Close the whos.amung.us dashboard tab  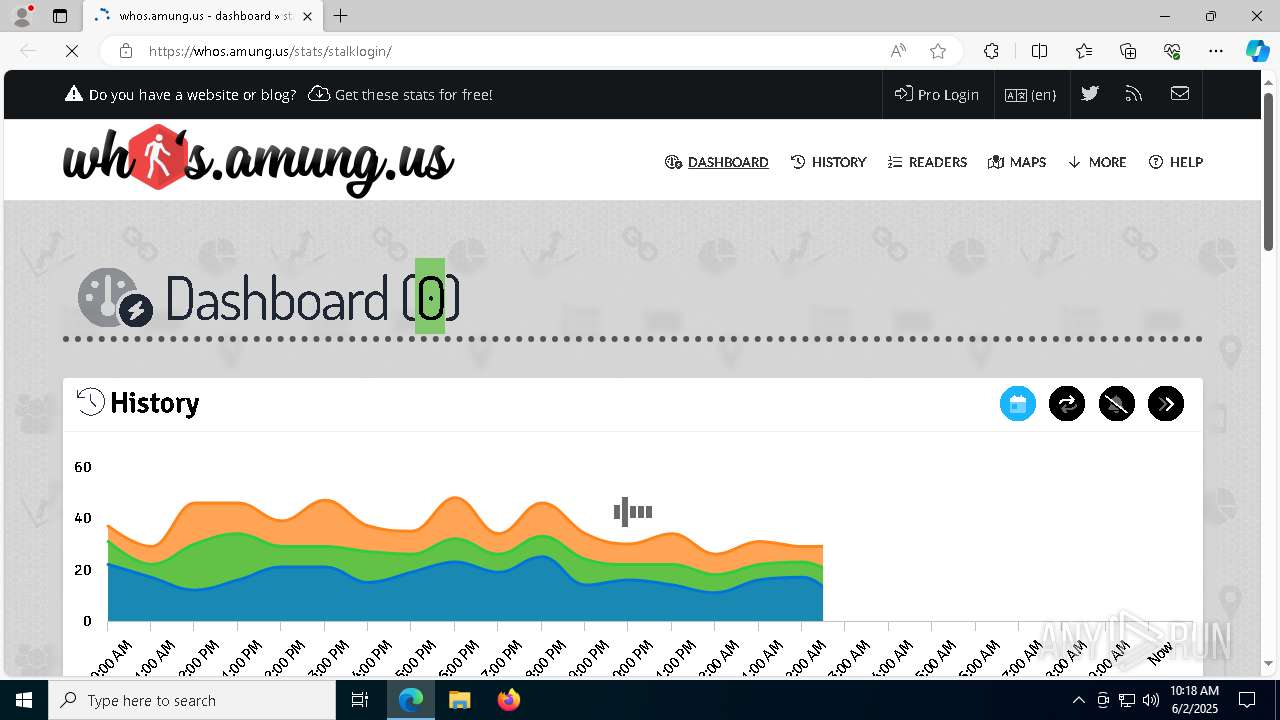coord(308,16)
